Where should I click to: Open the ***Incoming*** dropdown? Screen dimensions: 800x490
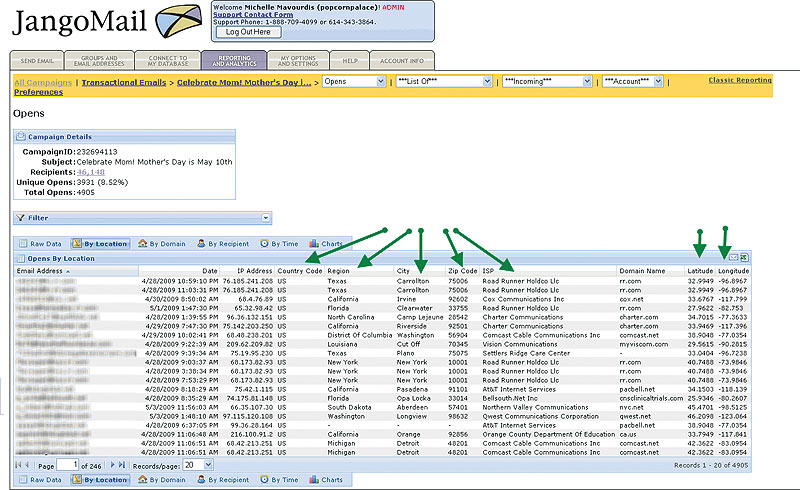(x=547, y=82)
